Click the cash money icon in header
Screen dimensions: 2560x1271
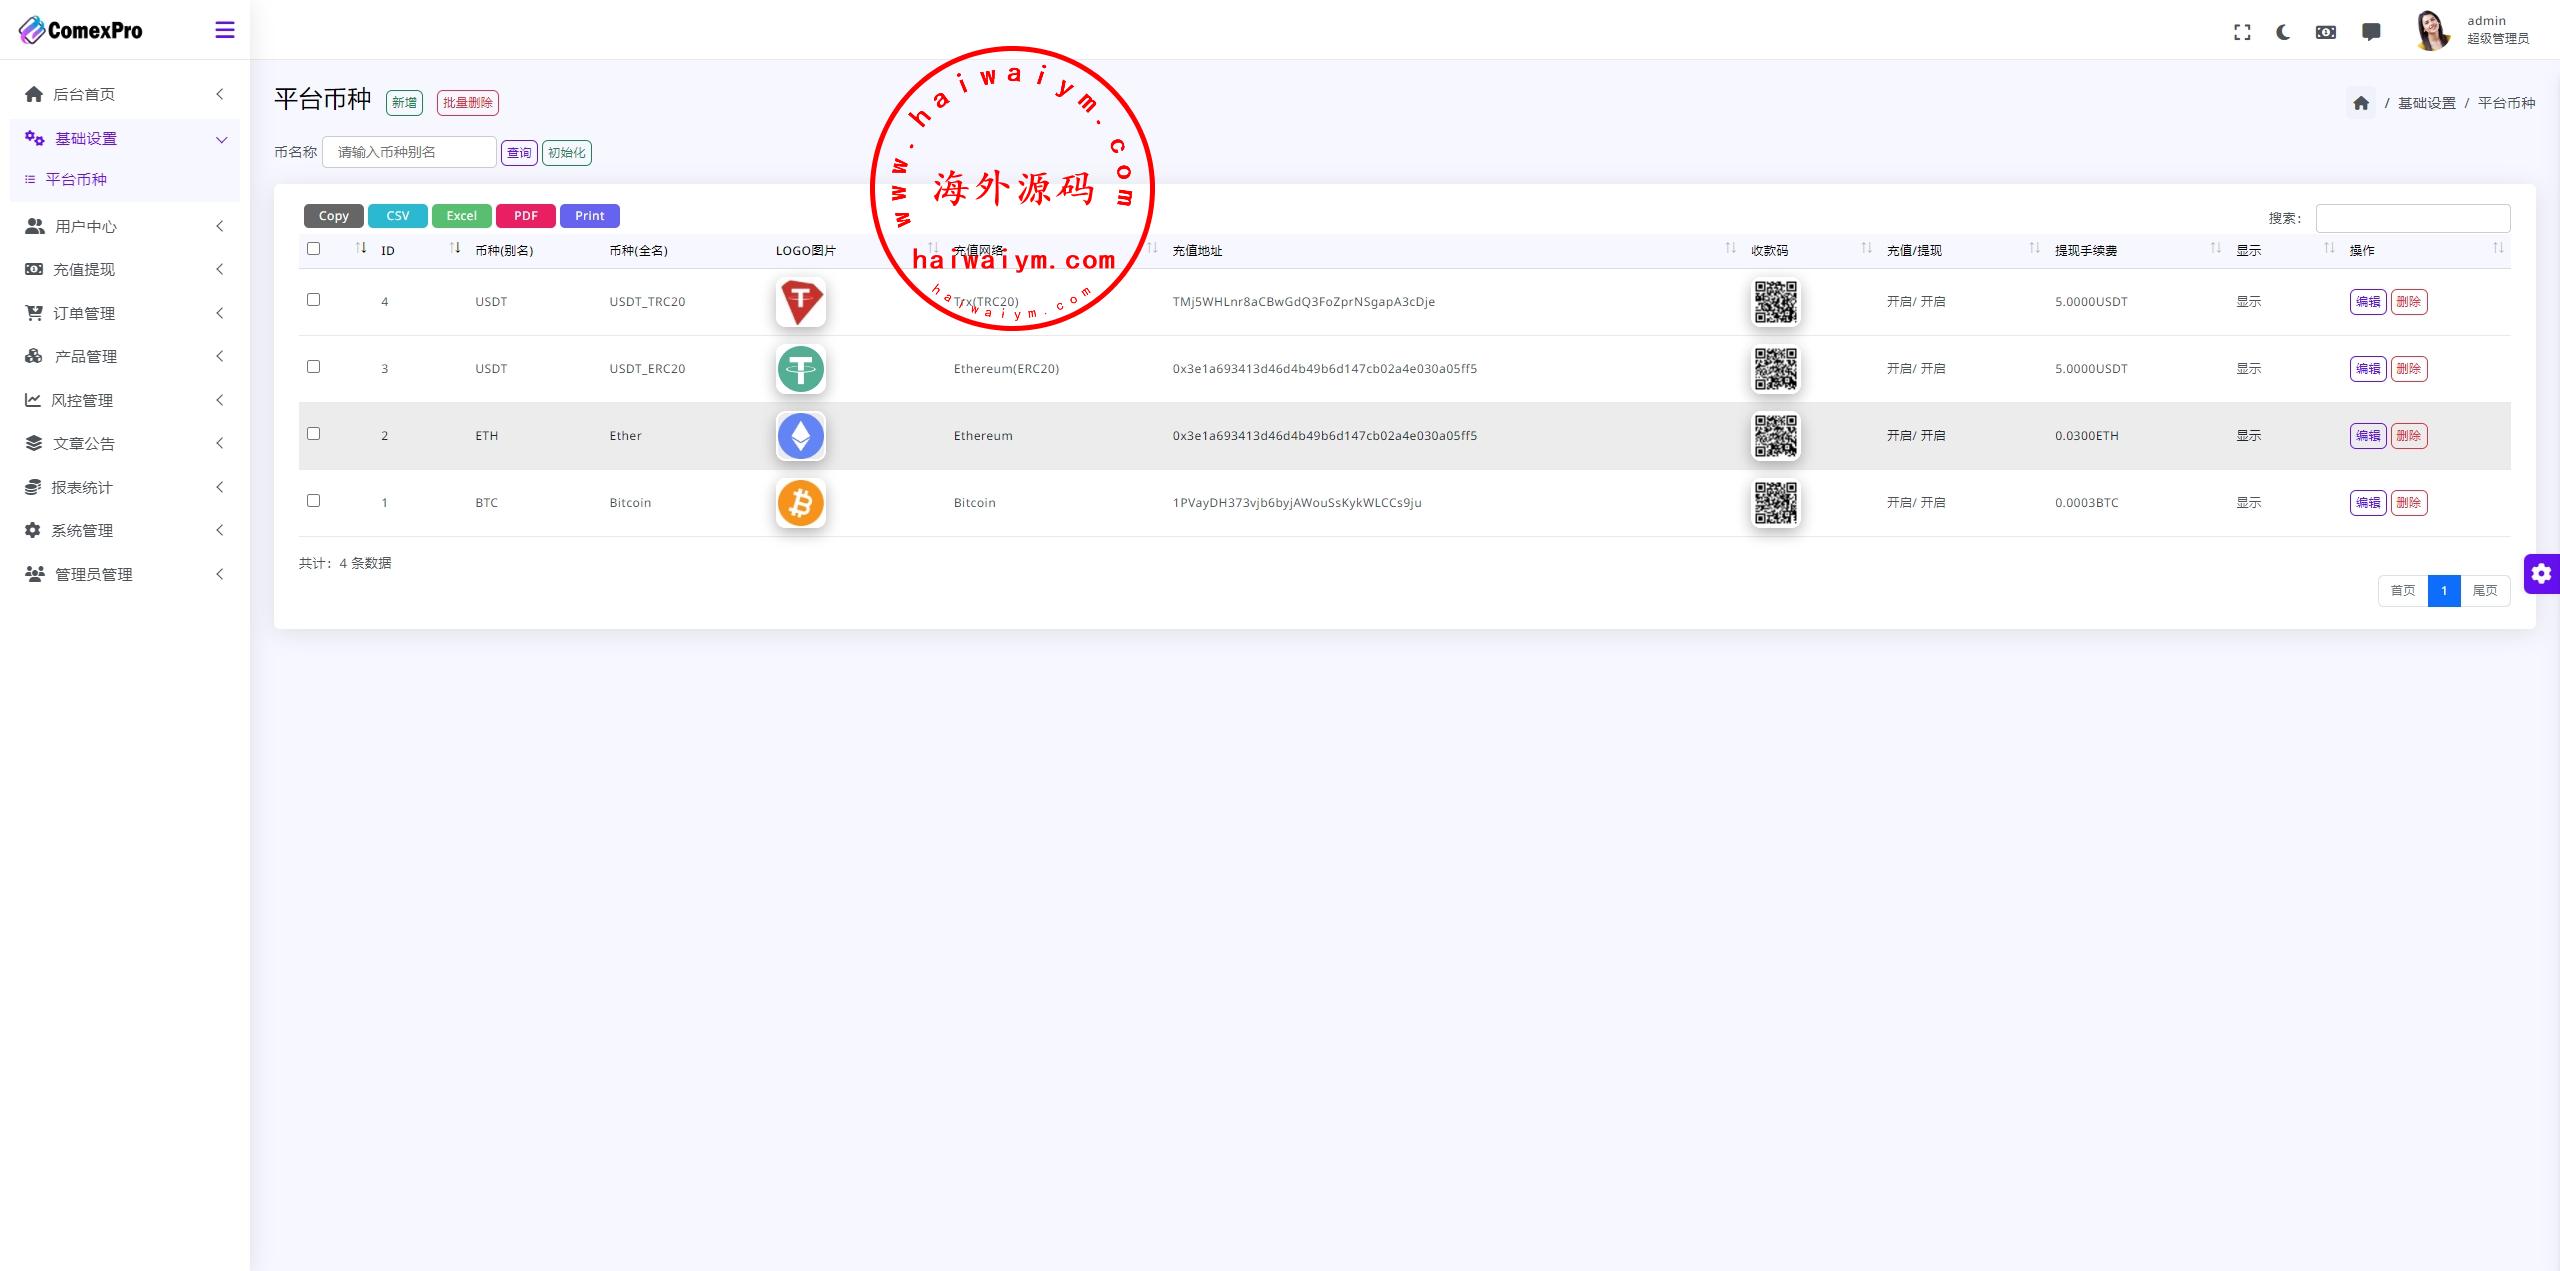click(2326, 32)
